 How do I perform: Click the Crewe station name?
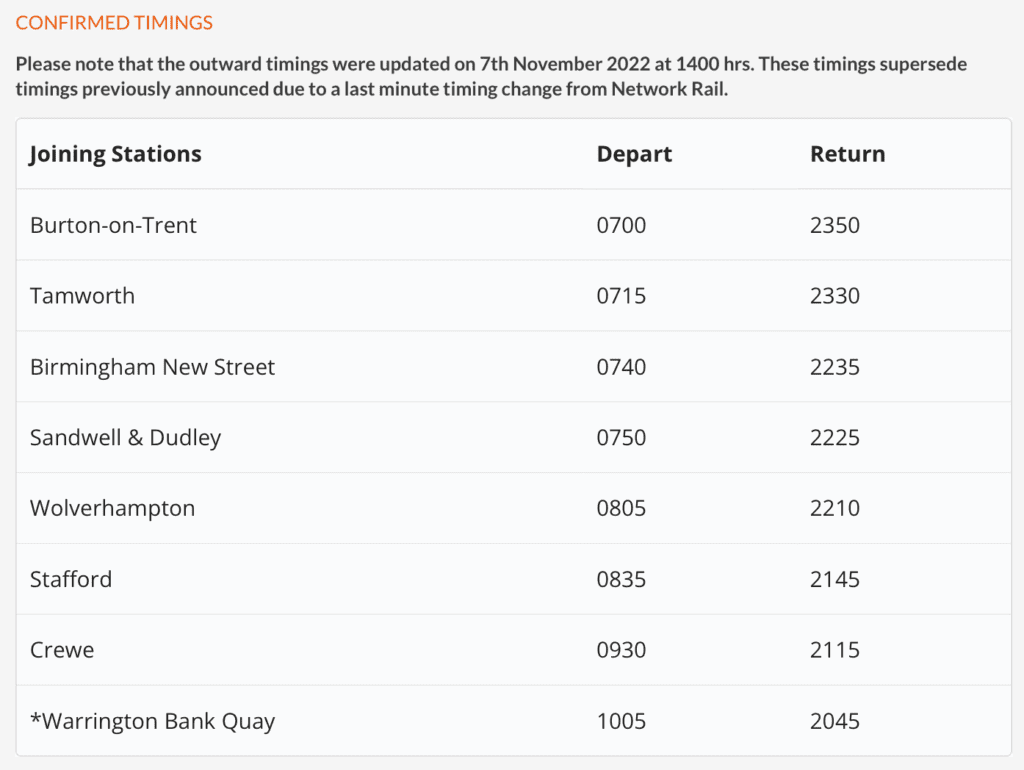pos(62,650)
